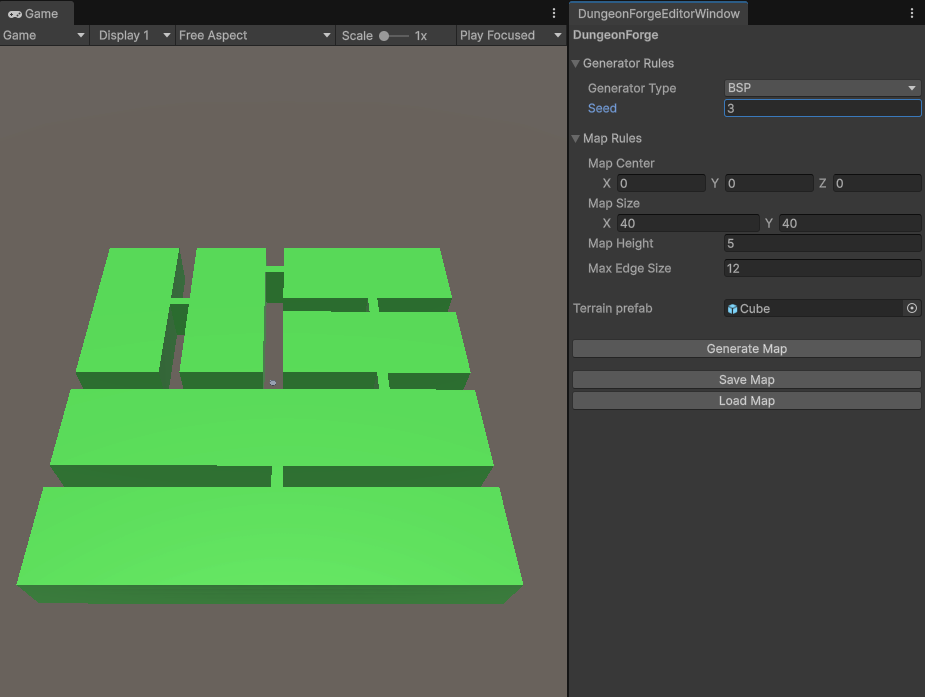
Task: Collapse the Generator Rules section
Action: [x=576, y=64]
